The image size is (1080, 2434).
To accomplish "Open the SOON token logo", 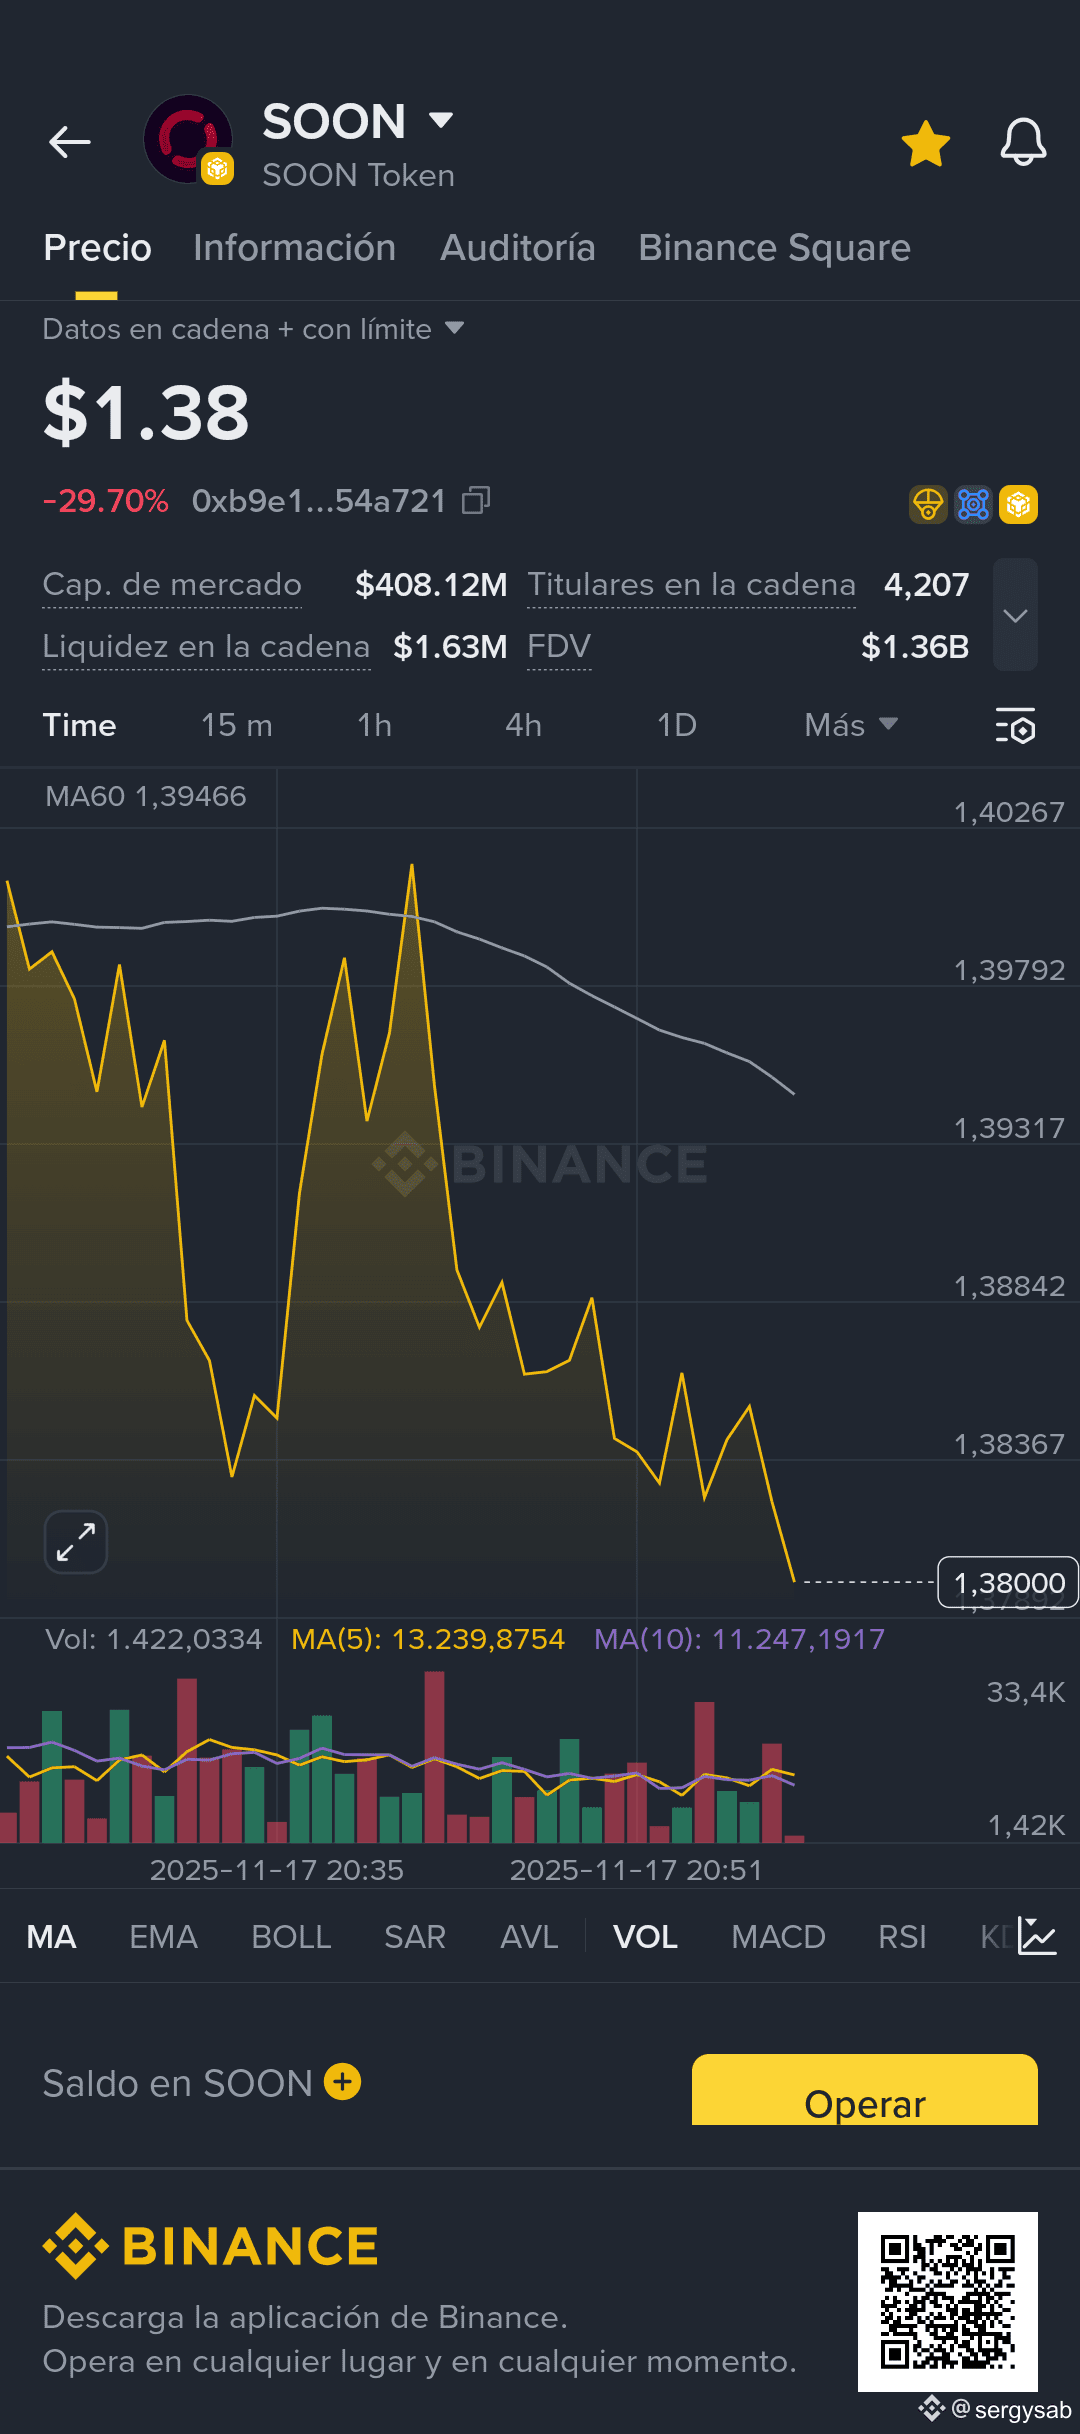I will click(x=188, y=140).
